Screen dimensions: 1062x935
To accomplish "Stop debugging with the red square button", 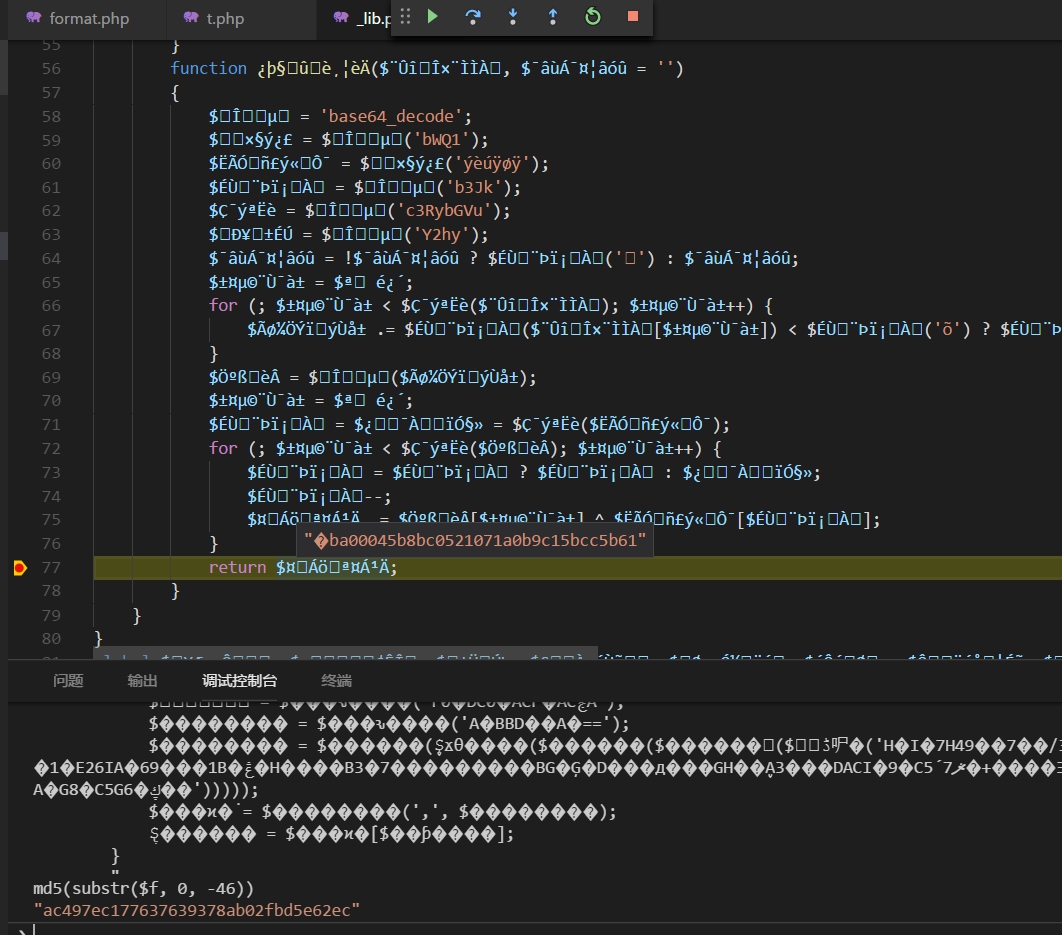I will (633, 16).
